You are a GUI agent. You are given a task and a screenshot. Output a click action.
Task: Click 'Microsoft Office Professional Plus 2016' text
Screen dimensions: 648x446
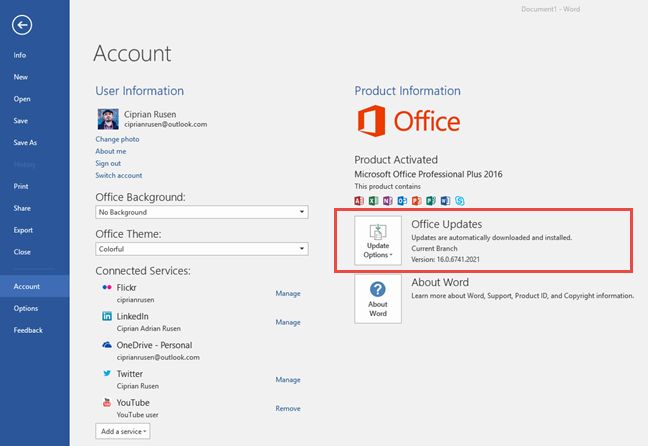tap(429, 174)
